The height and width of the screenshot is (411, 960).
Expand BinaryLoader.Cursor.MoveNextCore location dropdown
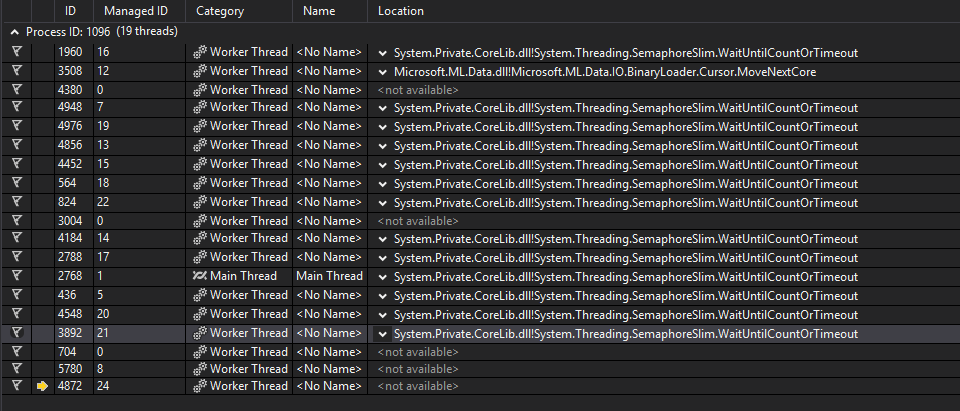pos(383,72)
